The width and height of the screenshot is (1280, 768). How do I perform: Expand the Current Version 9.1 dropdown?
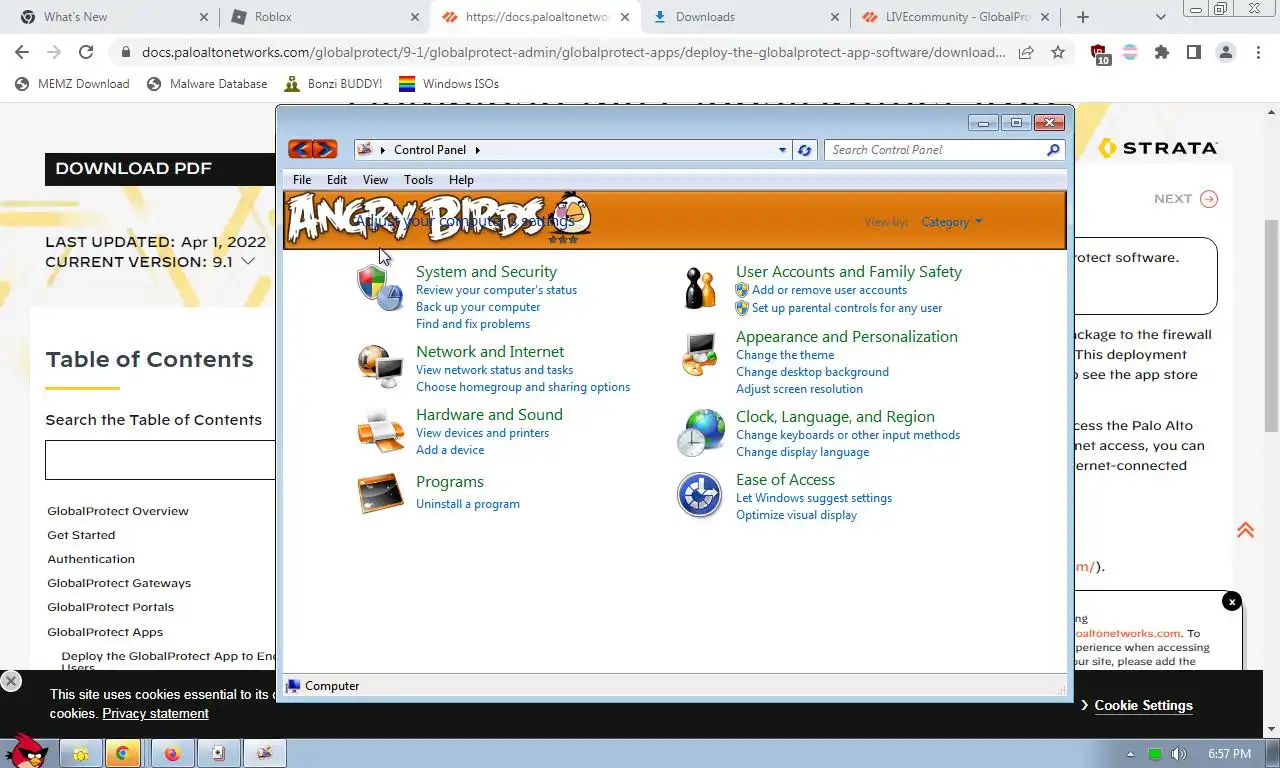(x=247, y=262)
